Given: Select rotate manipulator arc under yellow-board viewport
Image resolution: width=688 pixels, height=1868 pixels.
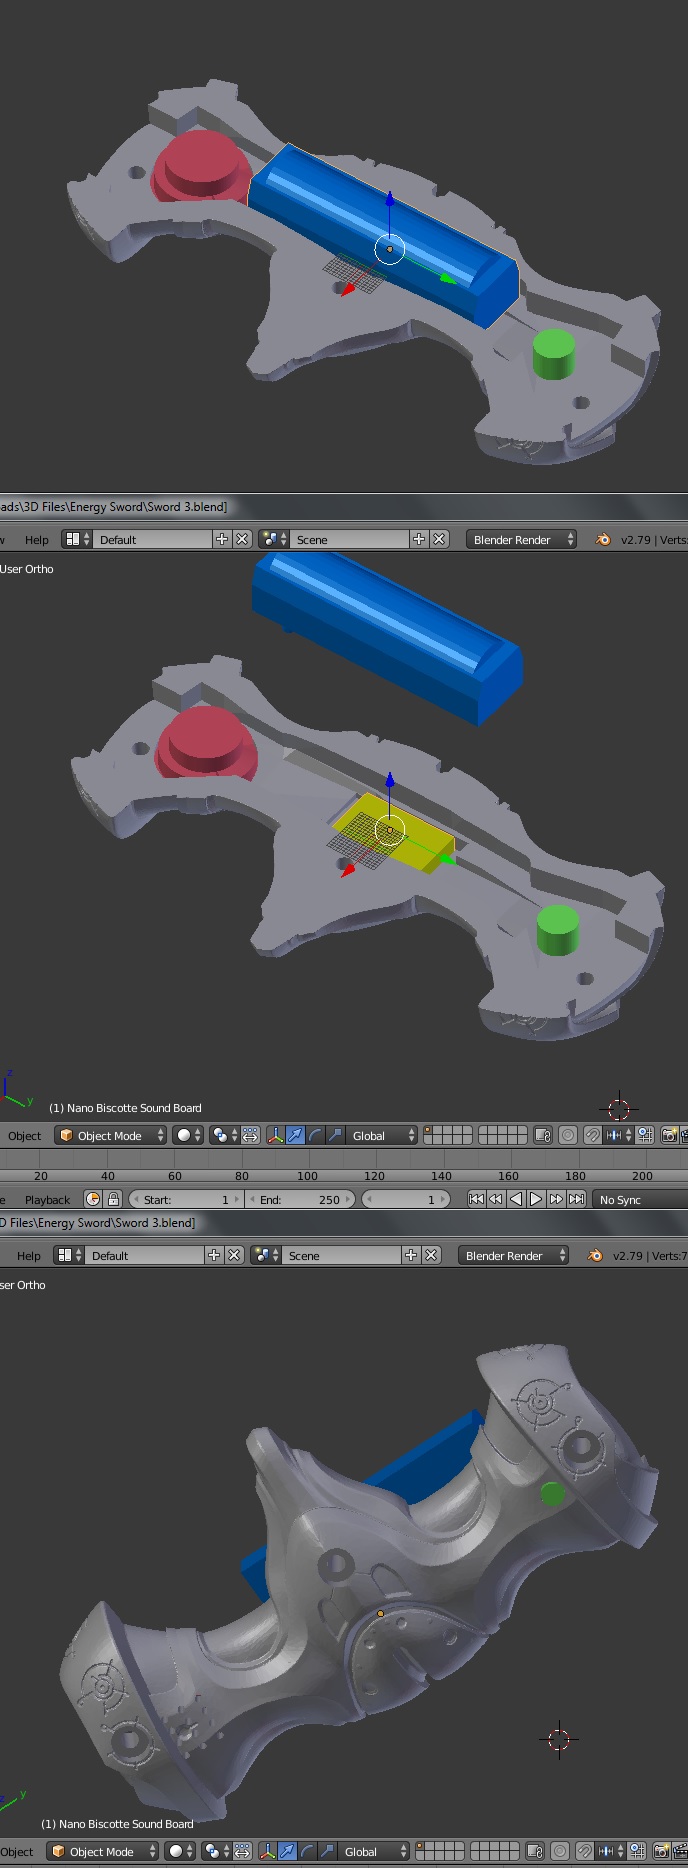Looking at the screenshot, I should [x=315, y=1135].
